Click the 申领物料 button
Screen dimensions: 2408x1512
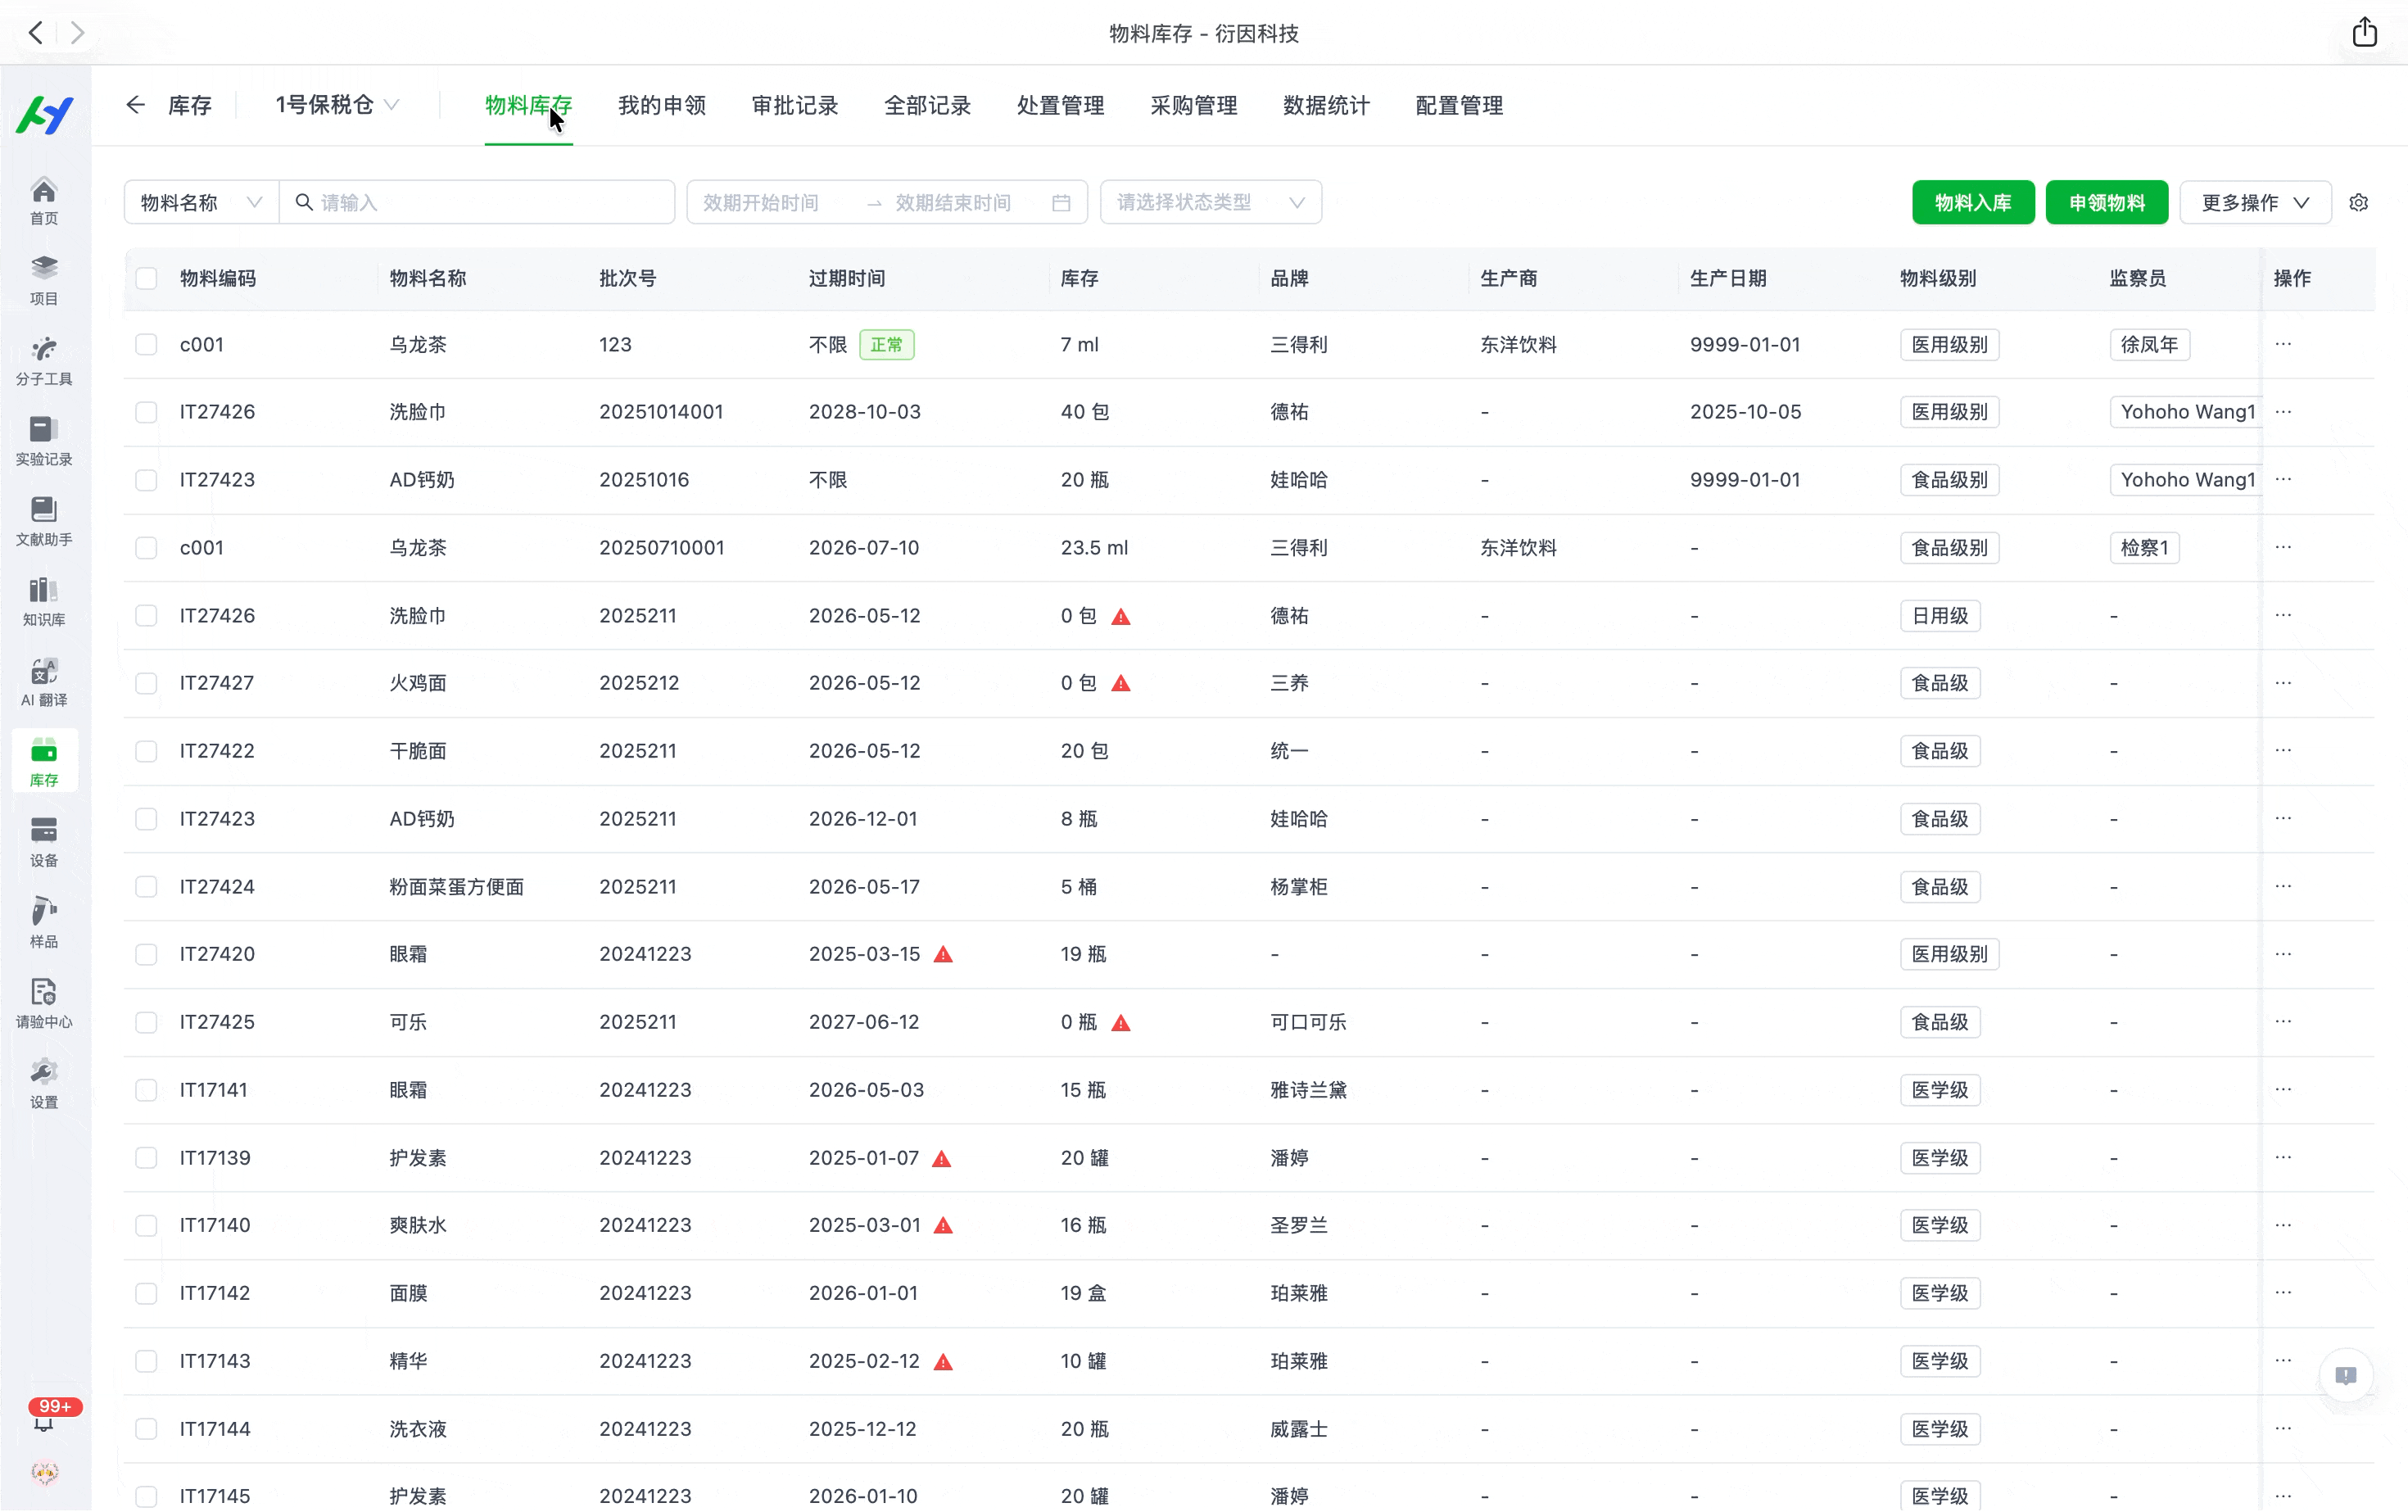tap(2105, 202)
